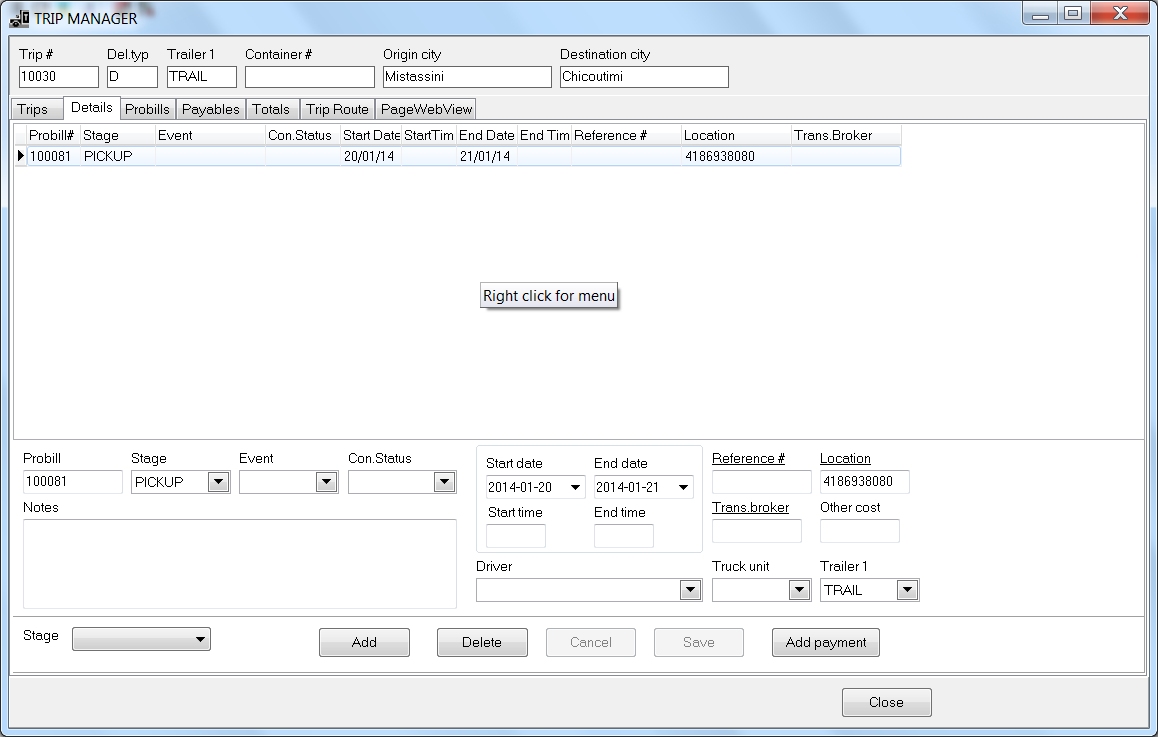Expand the Con.Status dropdown
Image resolution: width=1158 pixels, height=737 pixels.
pyautogui.click(x=444, y=482)
